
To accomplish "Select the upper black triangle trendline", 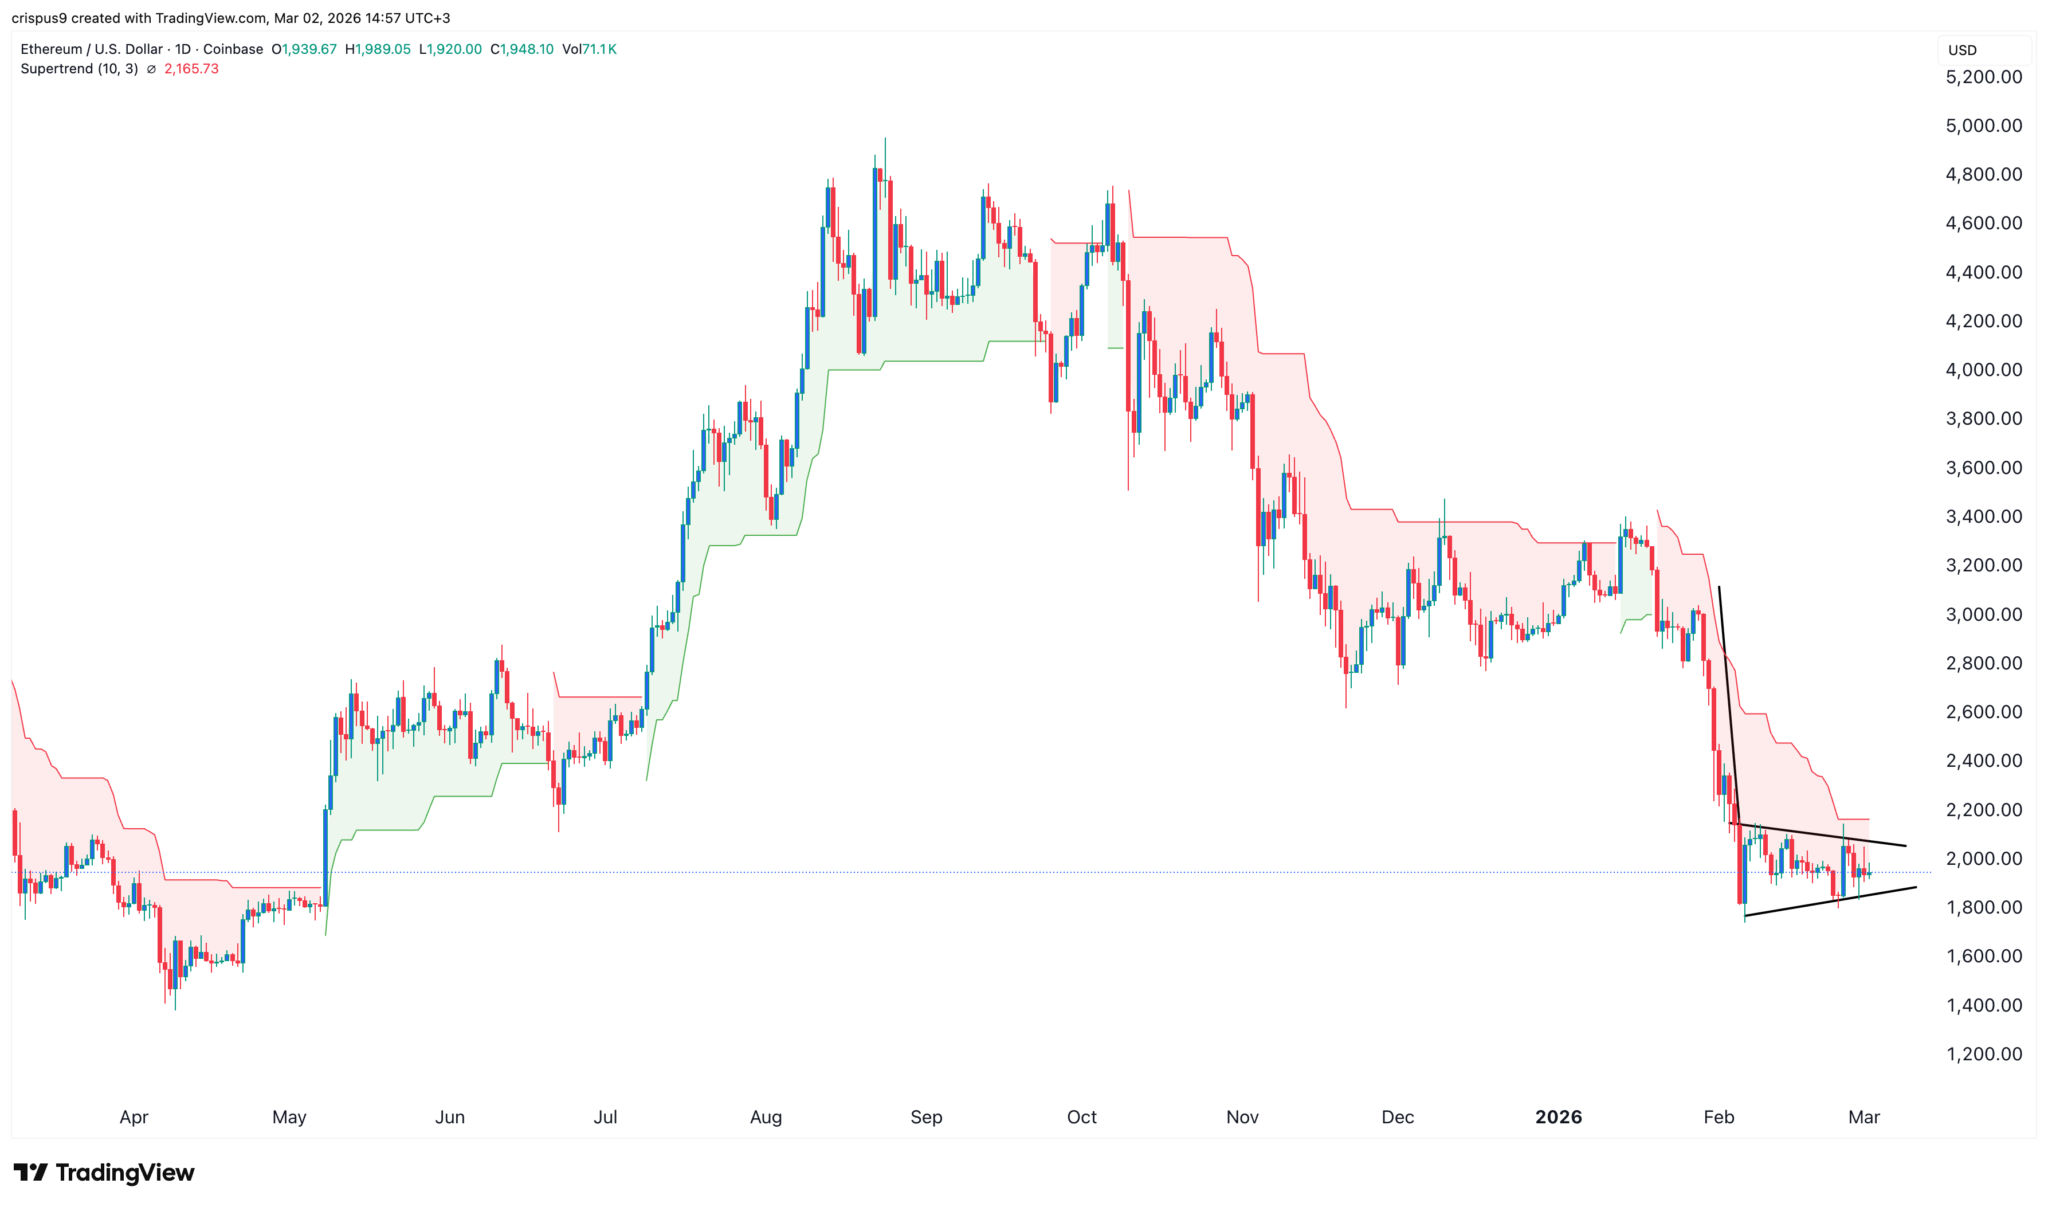I will 1820,835.
